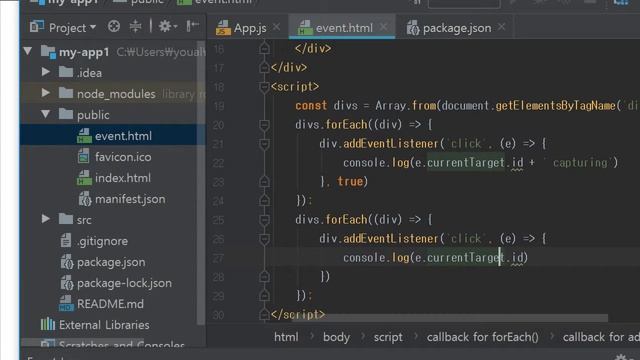Click the 'true' keyword on line 23

(x=350, y=181)
